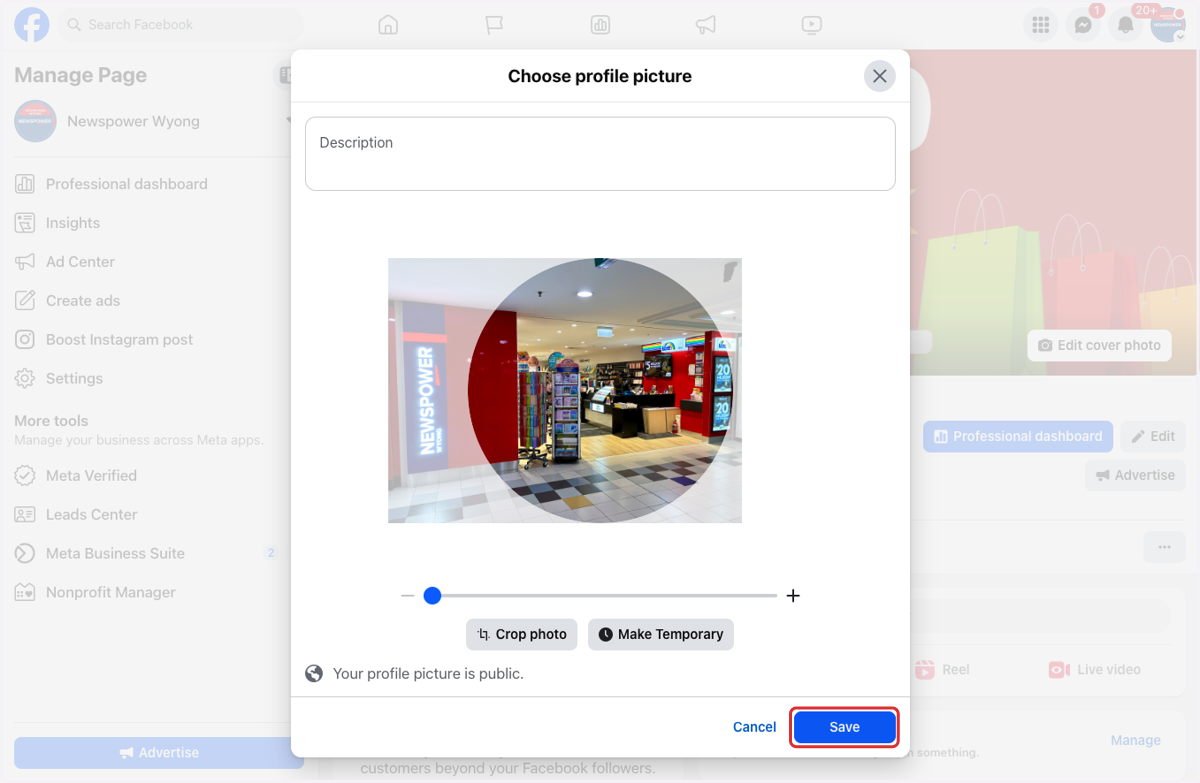Open the Messenger icon
1200x783 pixels.
[x=1083, y=25]
